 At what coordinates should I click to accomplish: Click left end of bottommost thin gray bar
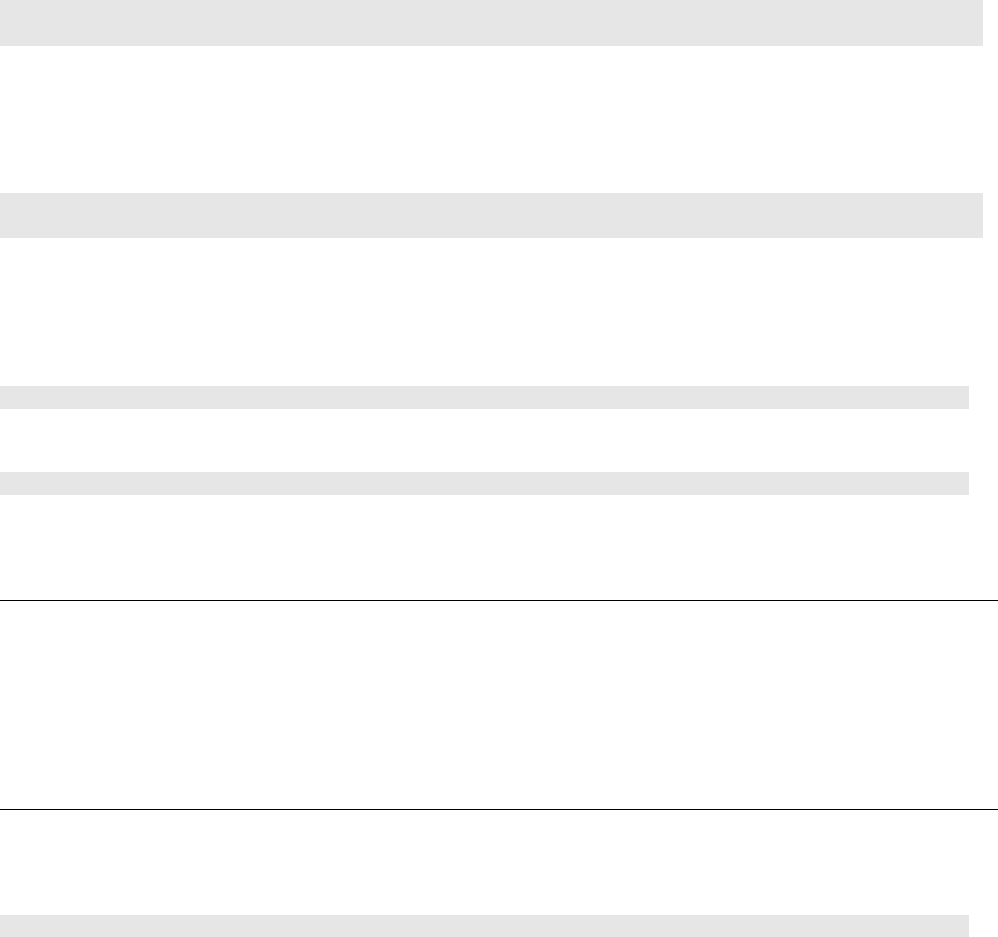(x=8, y=925)
